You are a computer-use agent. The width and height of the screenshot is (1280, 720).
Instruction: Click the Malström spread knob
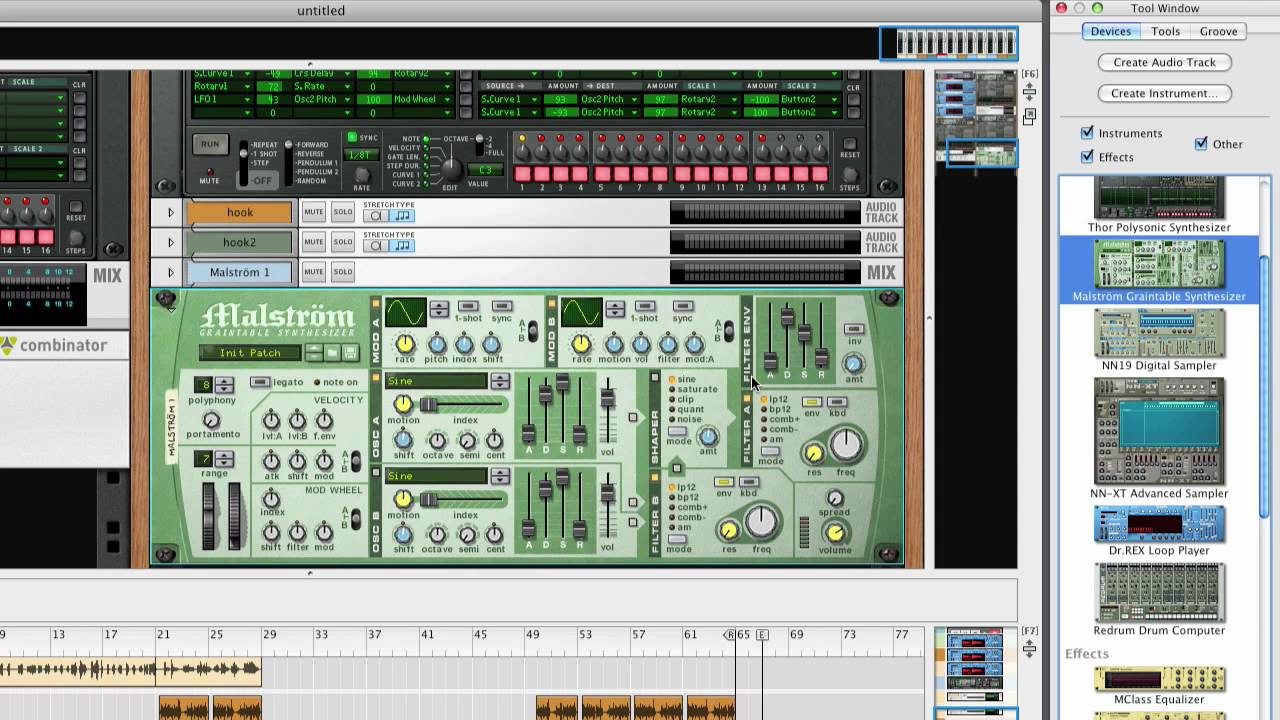coord(835,498)
